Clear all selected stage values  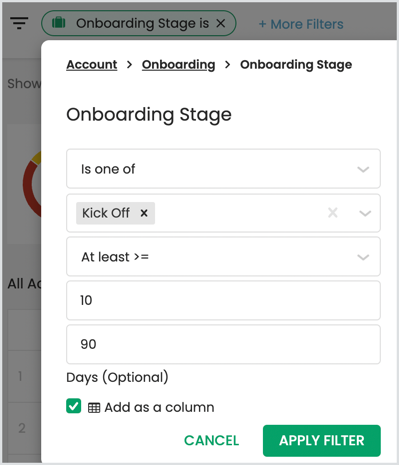(333, 212)
